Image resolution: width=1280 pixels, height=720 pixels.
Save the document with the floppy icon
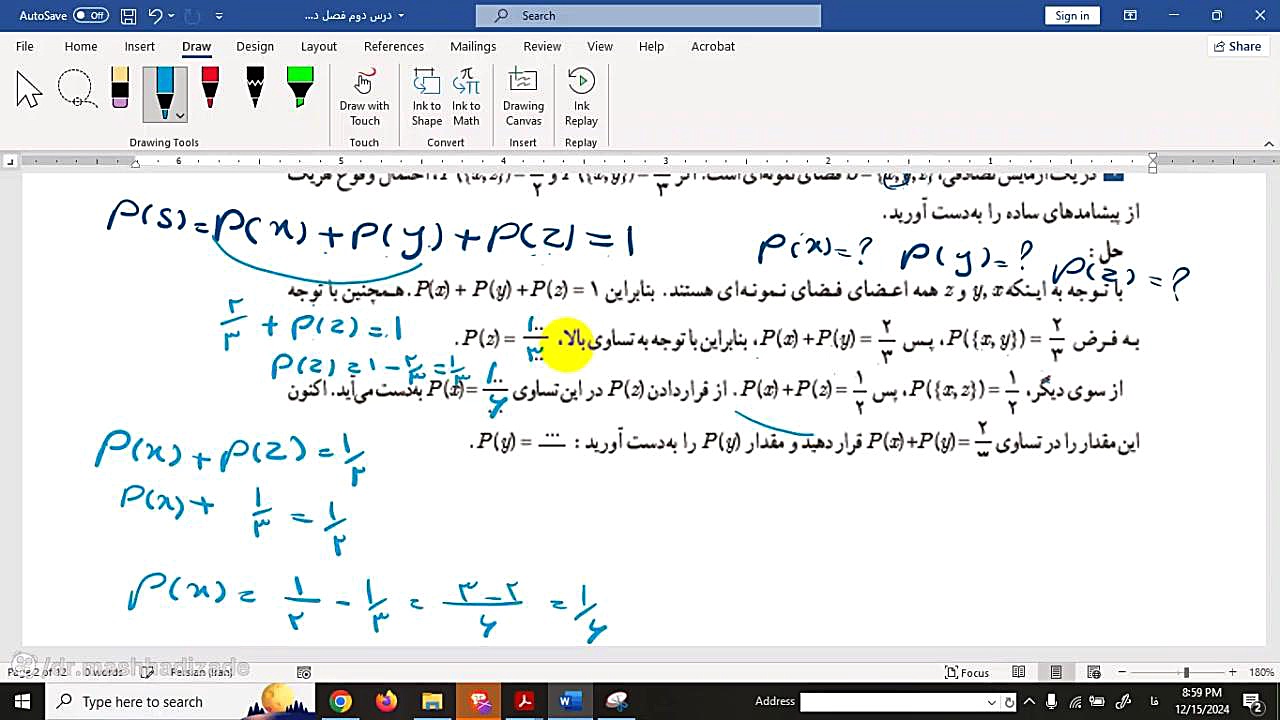coord(128,15)
